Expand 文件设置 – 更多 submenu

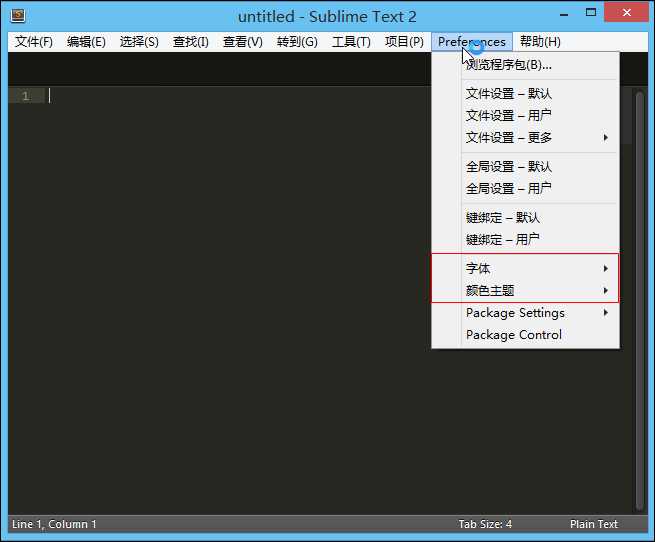click(526, 137)
